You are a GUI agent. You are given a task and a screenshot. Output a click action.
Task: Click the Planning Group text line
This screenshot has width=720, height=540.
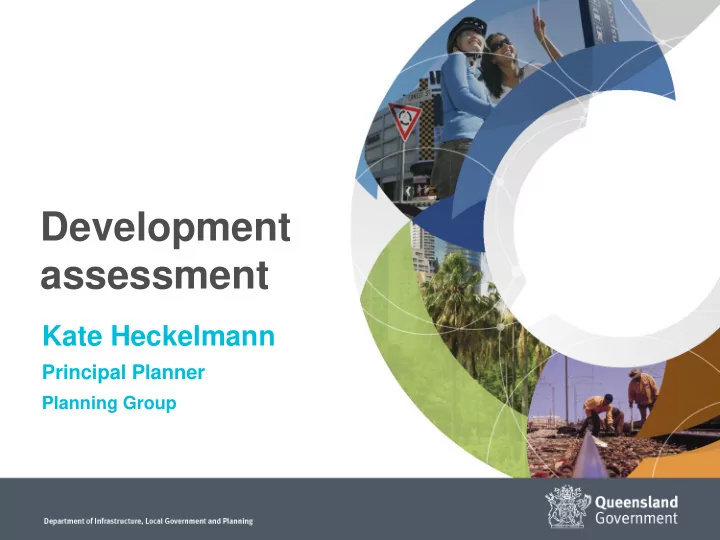coord(109,403)
